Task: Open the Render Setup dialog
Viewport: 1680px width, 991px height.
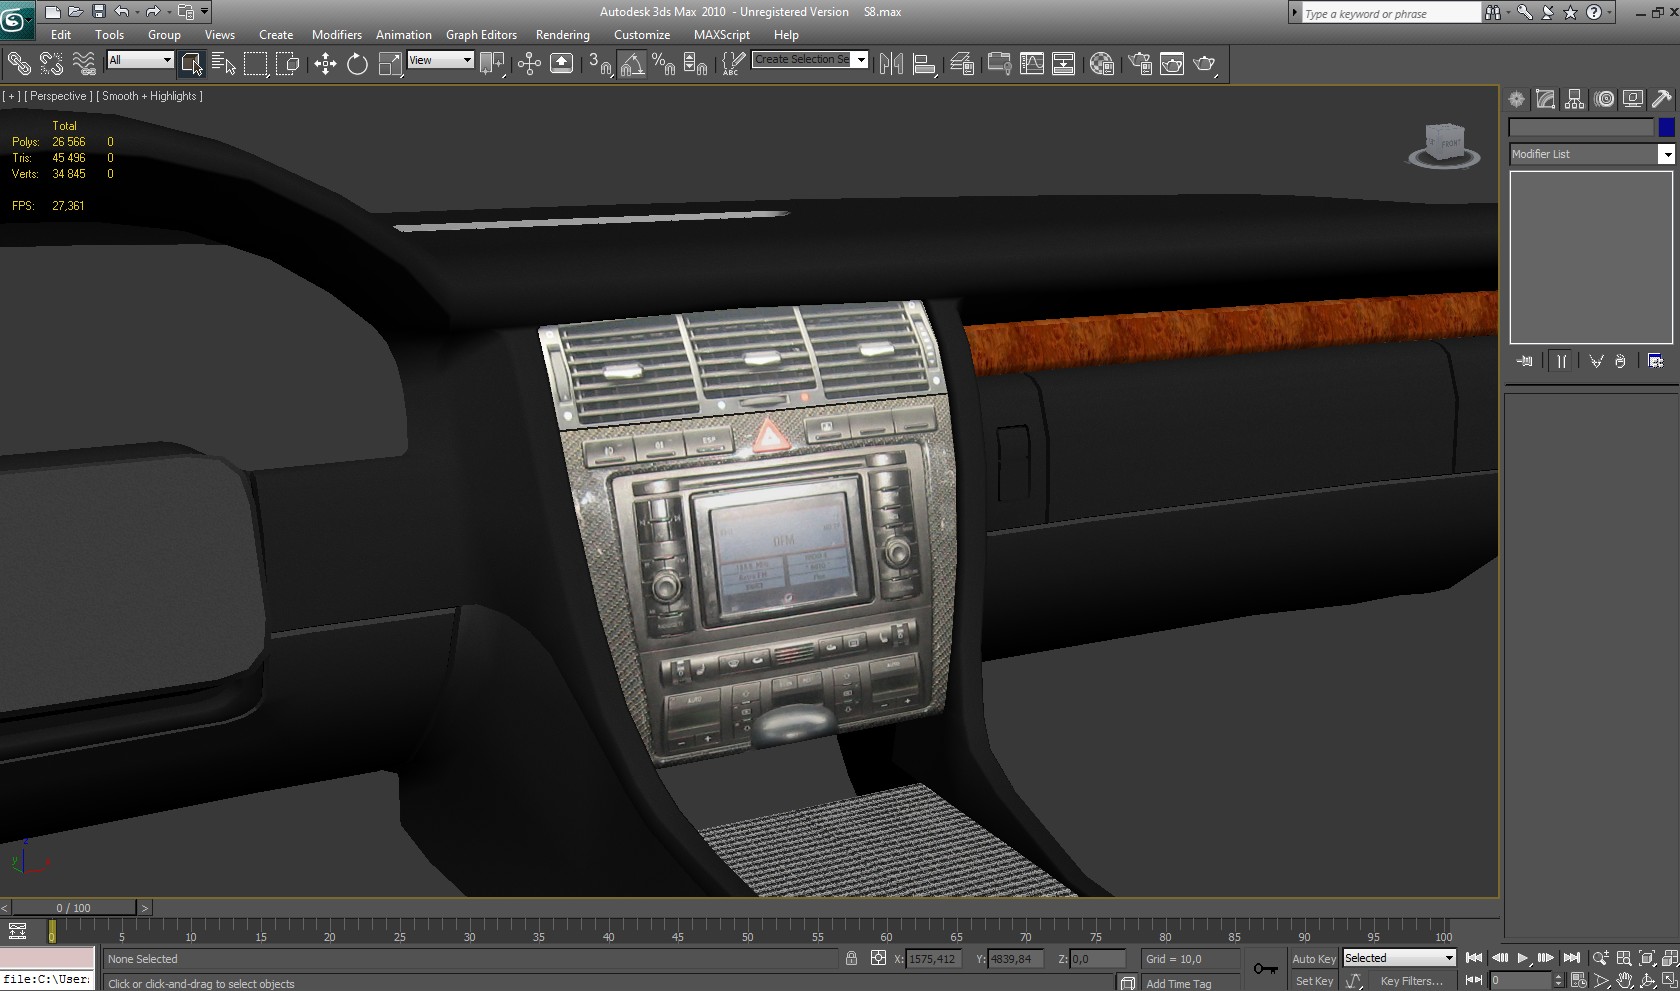Action: (1139, 65)
